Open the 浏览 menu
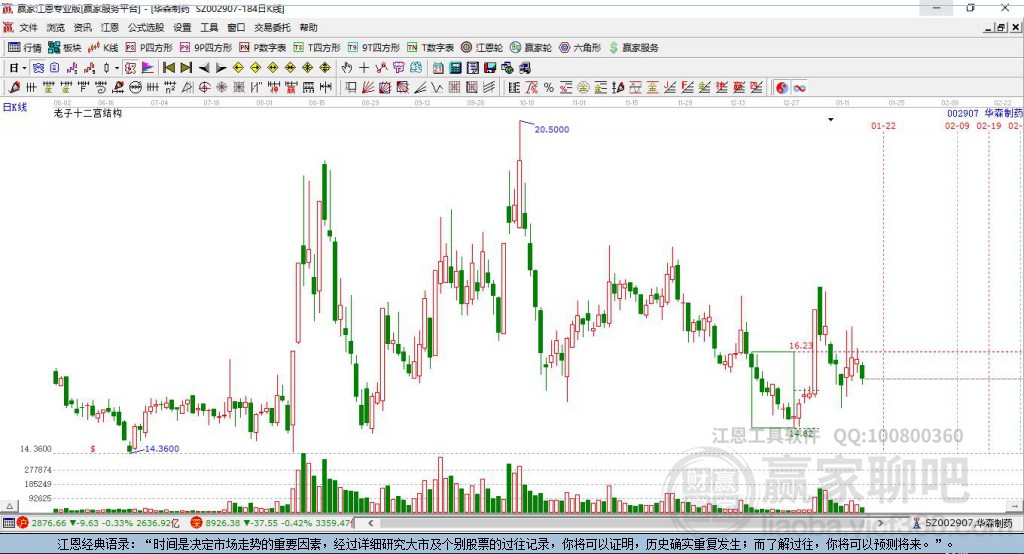This screenshot has height=554, width=1024. click(x=56, y=27)
